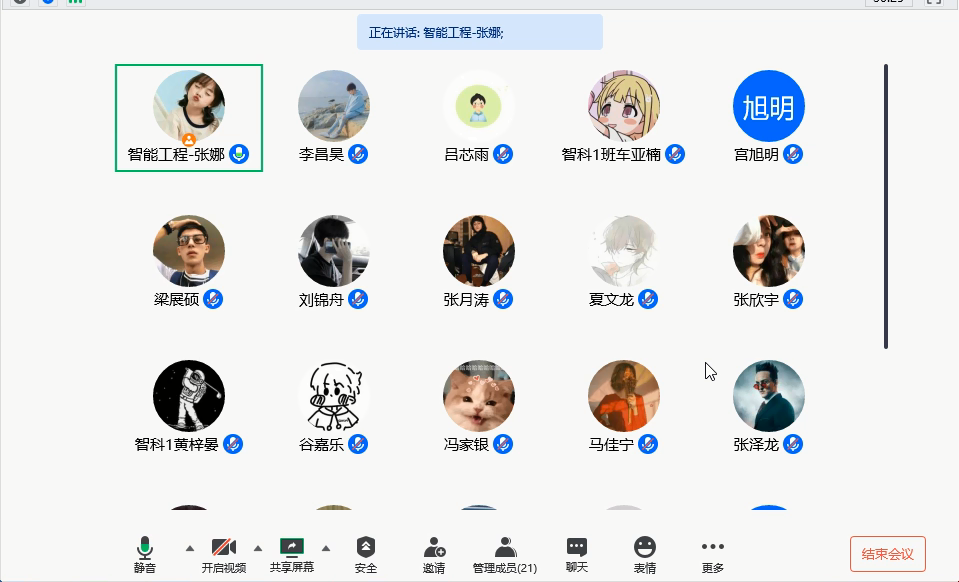Open the 表情 reactions picker
Image resolution: width=959 pixels, height=582 pixels.
pyautogui.click(x=645, y=555)
